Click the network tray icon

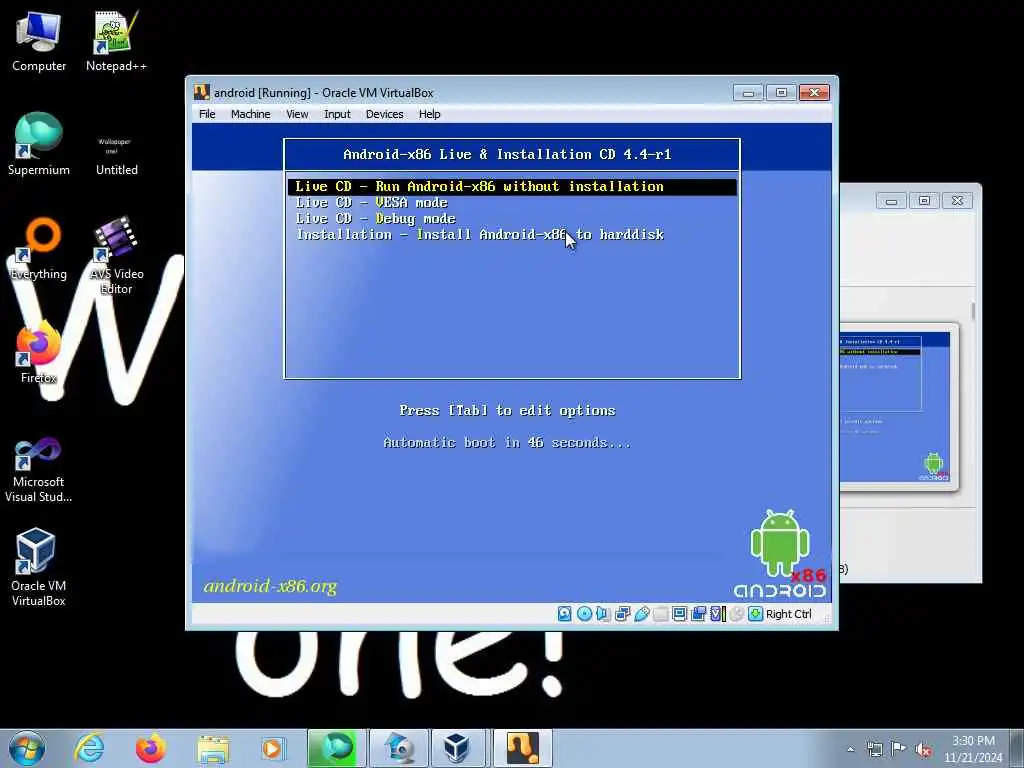coord(874,749)
